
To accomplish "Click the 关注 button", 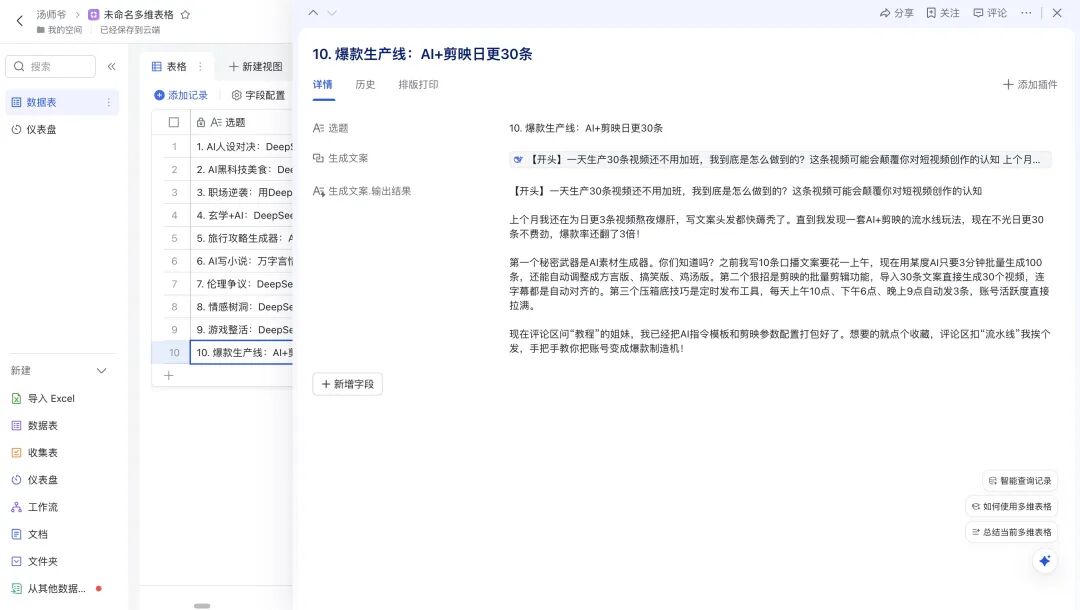I will click(x=943, y=13).
